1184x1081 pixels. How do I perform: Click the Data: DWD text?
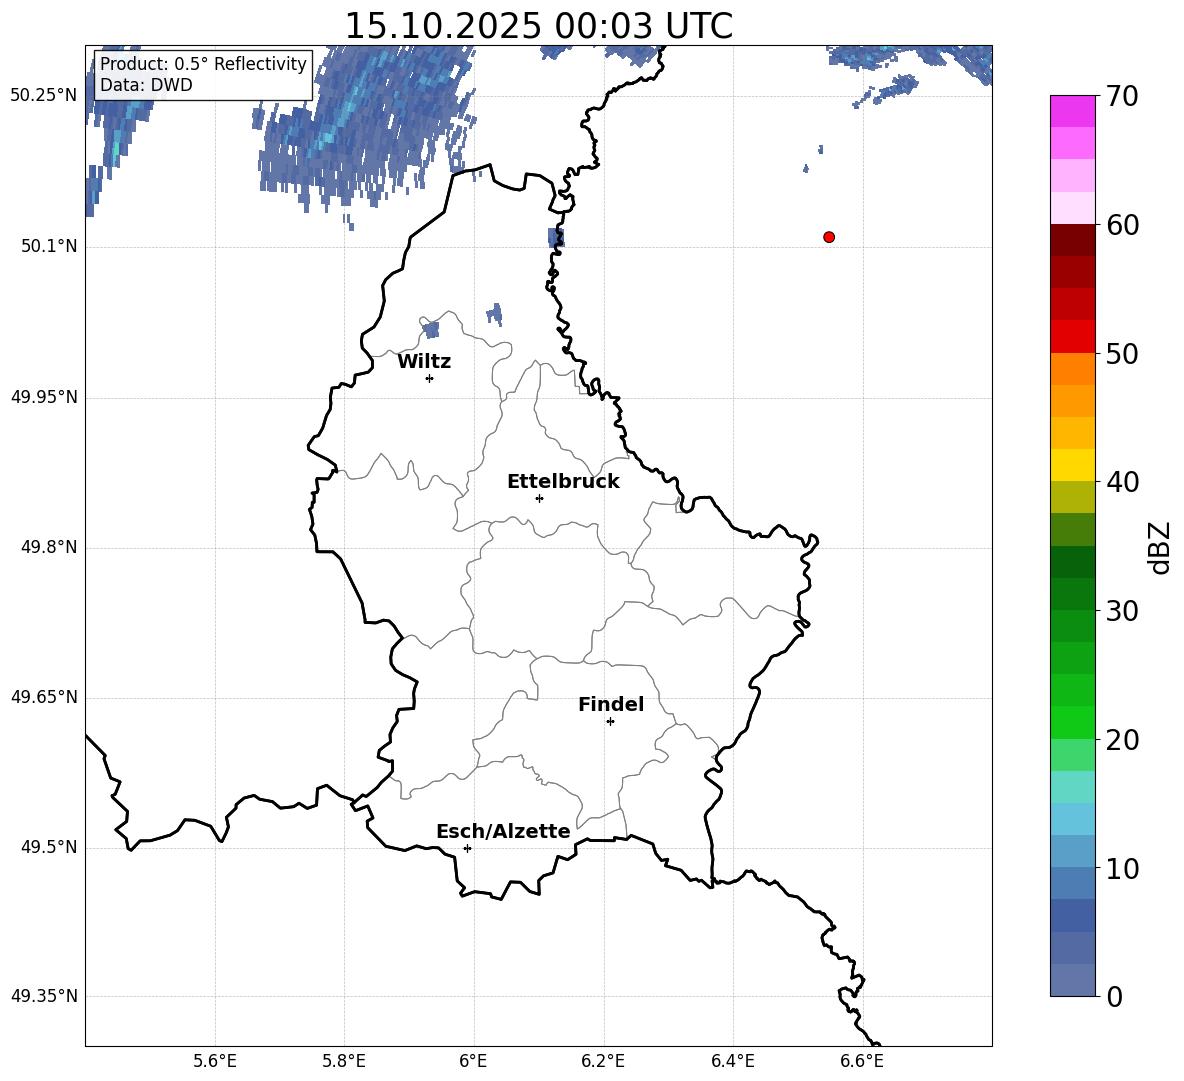tap(146, 85)
